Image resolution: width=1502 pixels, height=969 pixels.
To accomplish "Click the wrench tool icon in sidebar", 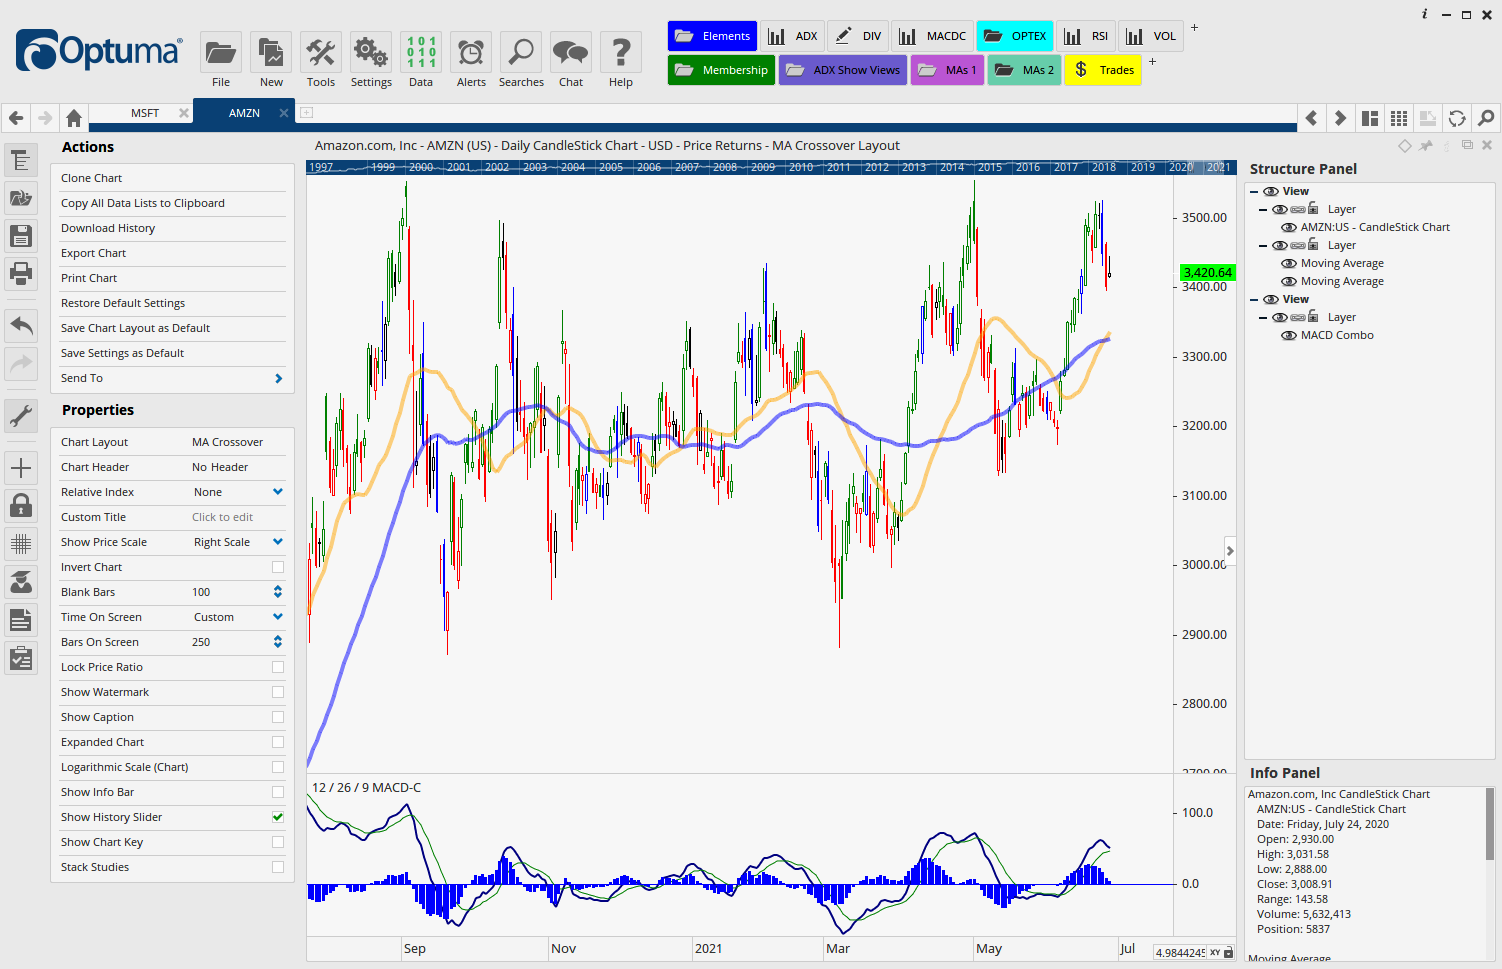I will [21, 415].
